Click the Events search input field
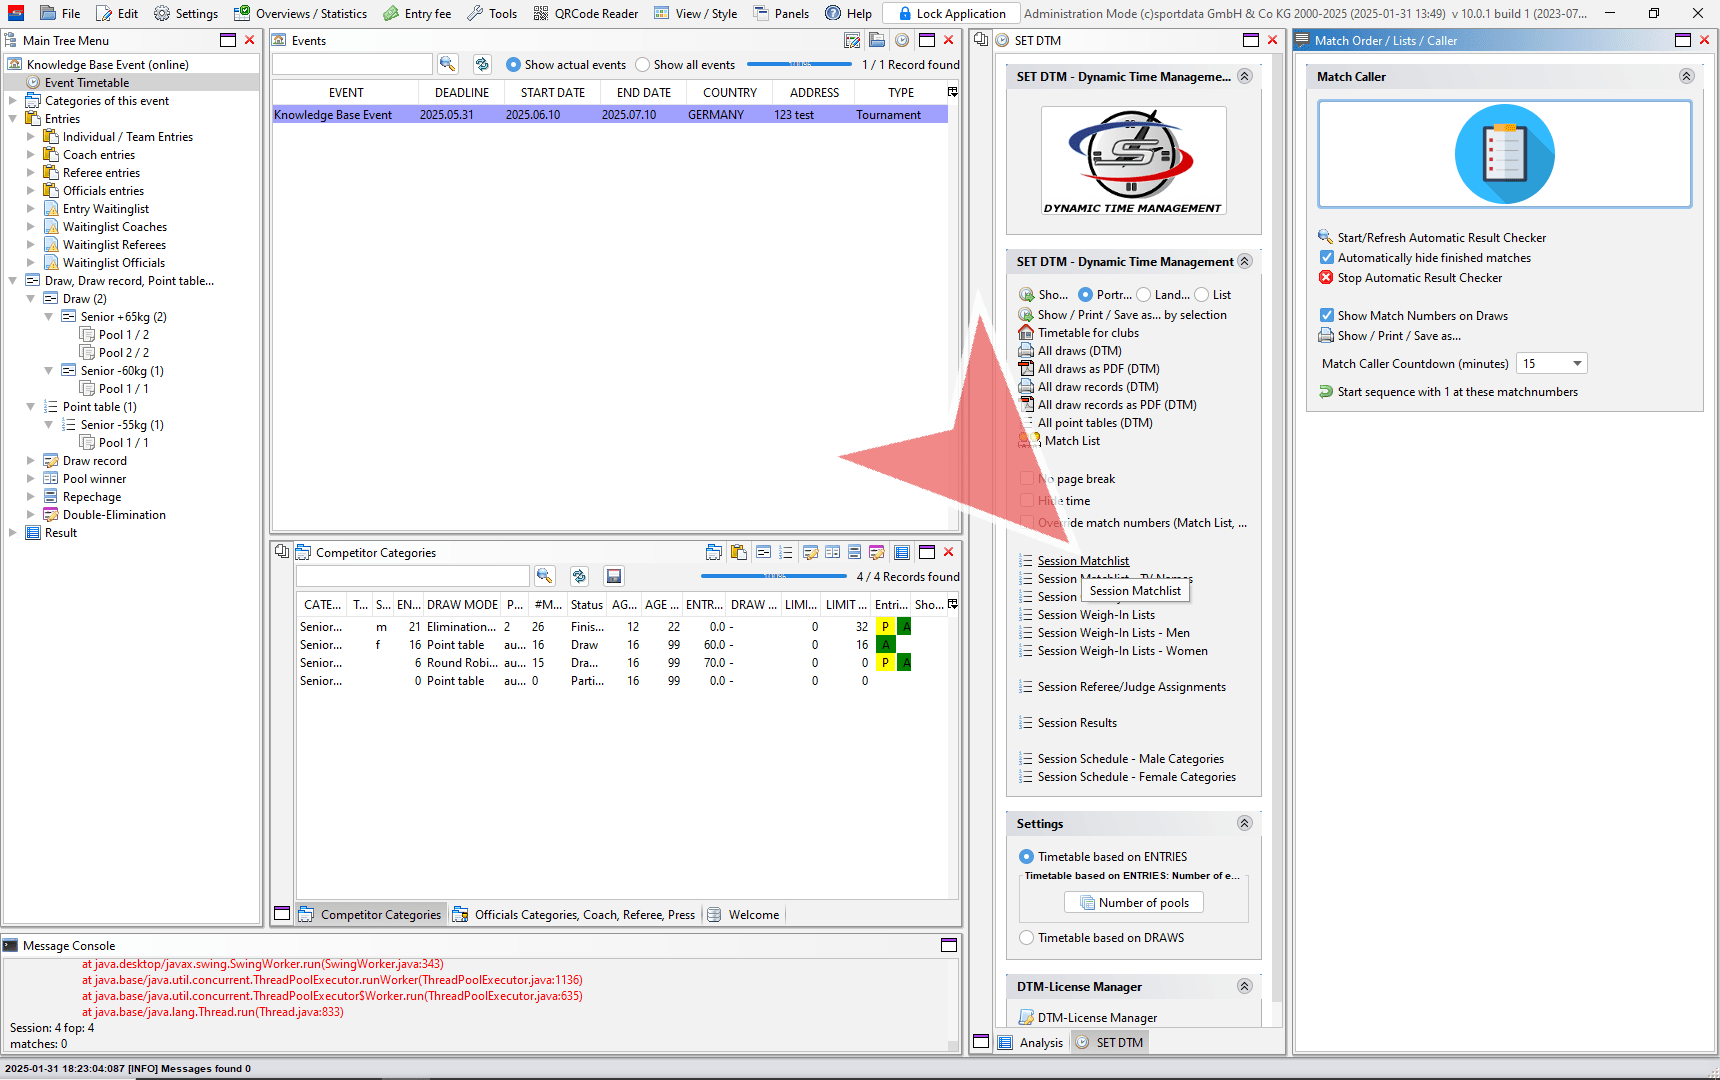The image size is (1720, 1080). [x=352, y=64]
